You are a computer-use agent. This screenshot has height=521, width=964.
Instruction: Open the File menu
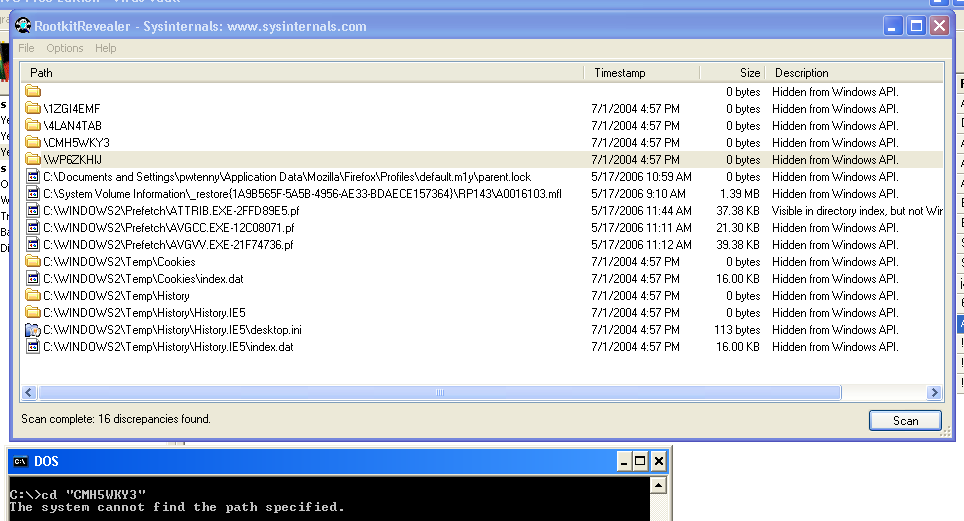click(x=26, y=48)
